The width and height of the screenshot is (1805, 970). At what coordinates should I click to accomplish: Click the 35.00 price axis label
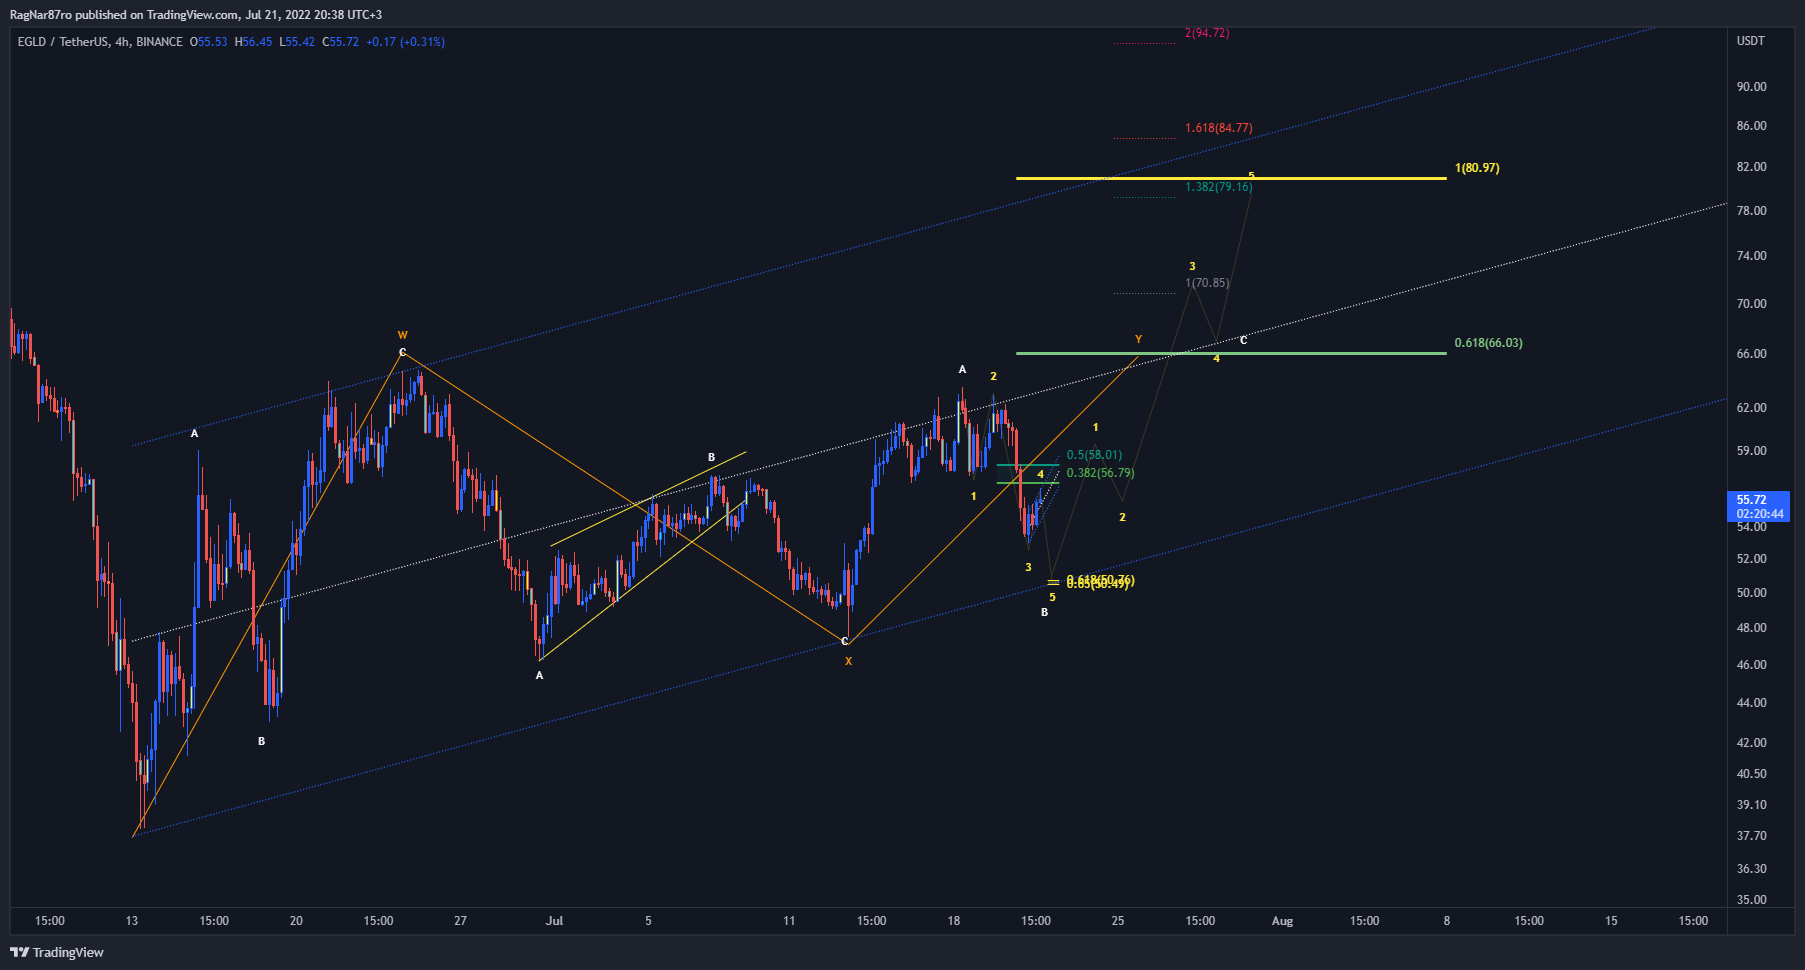coord(1751,900)
